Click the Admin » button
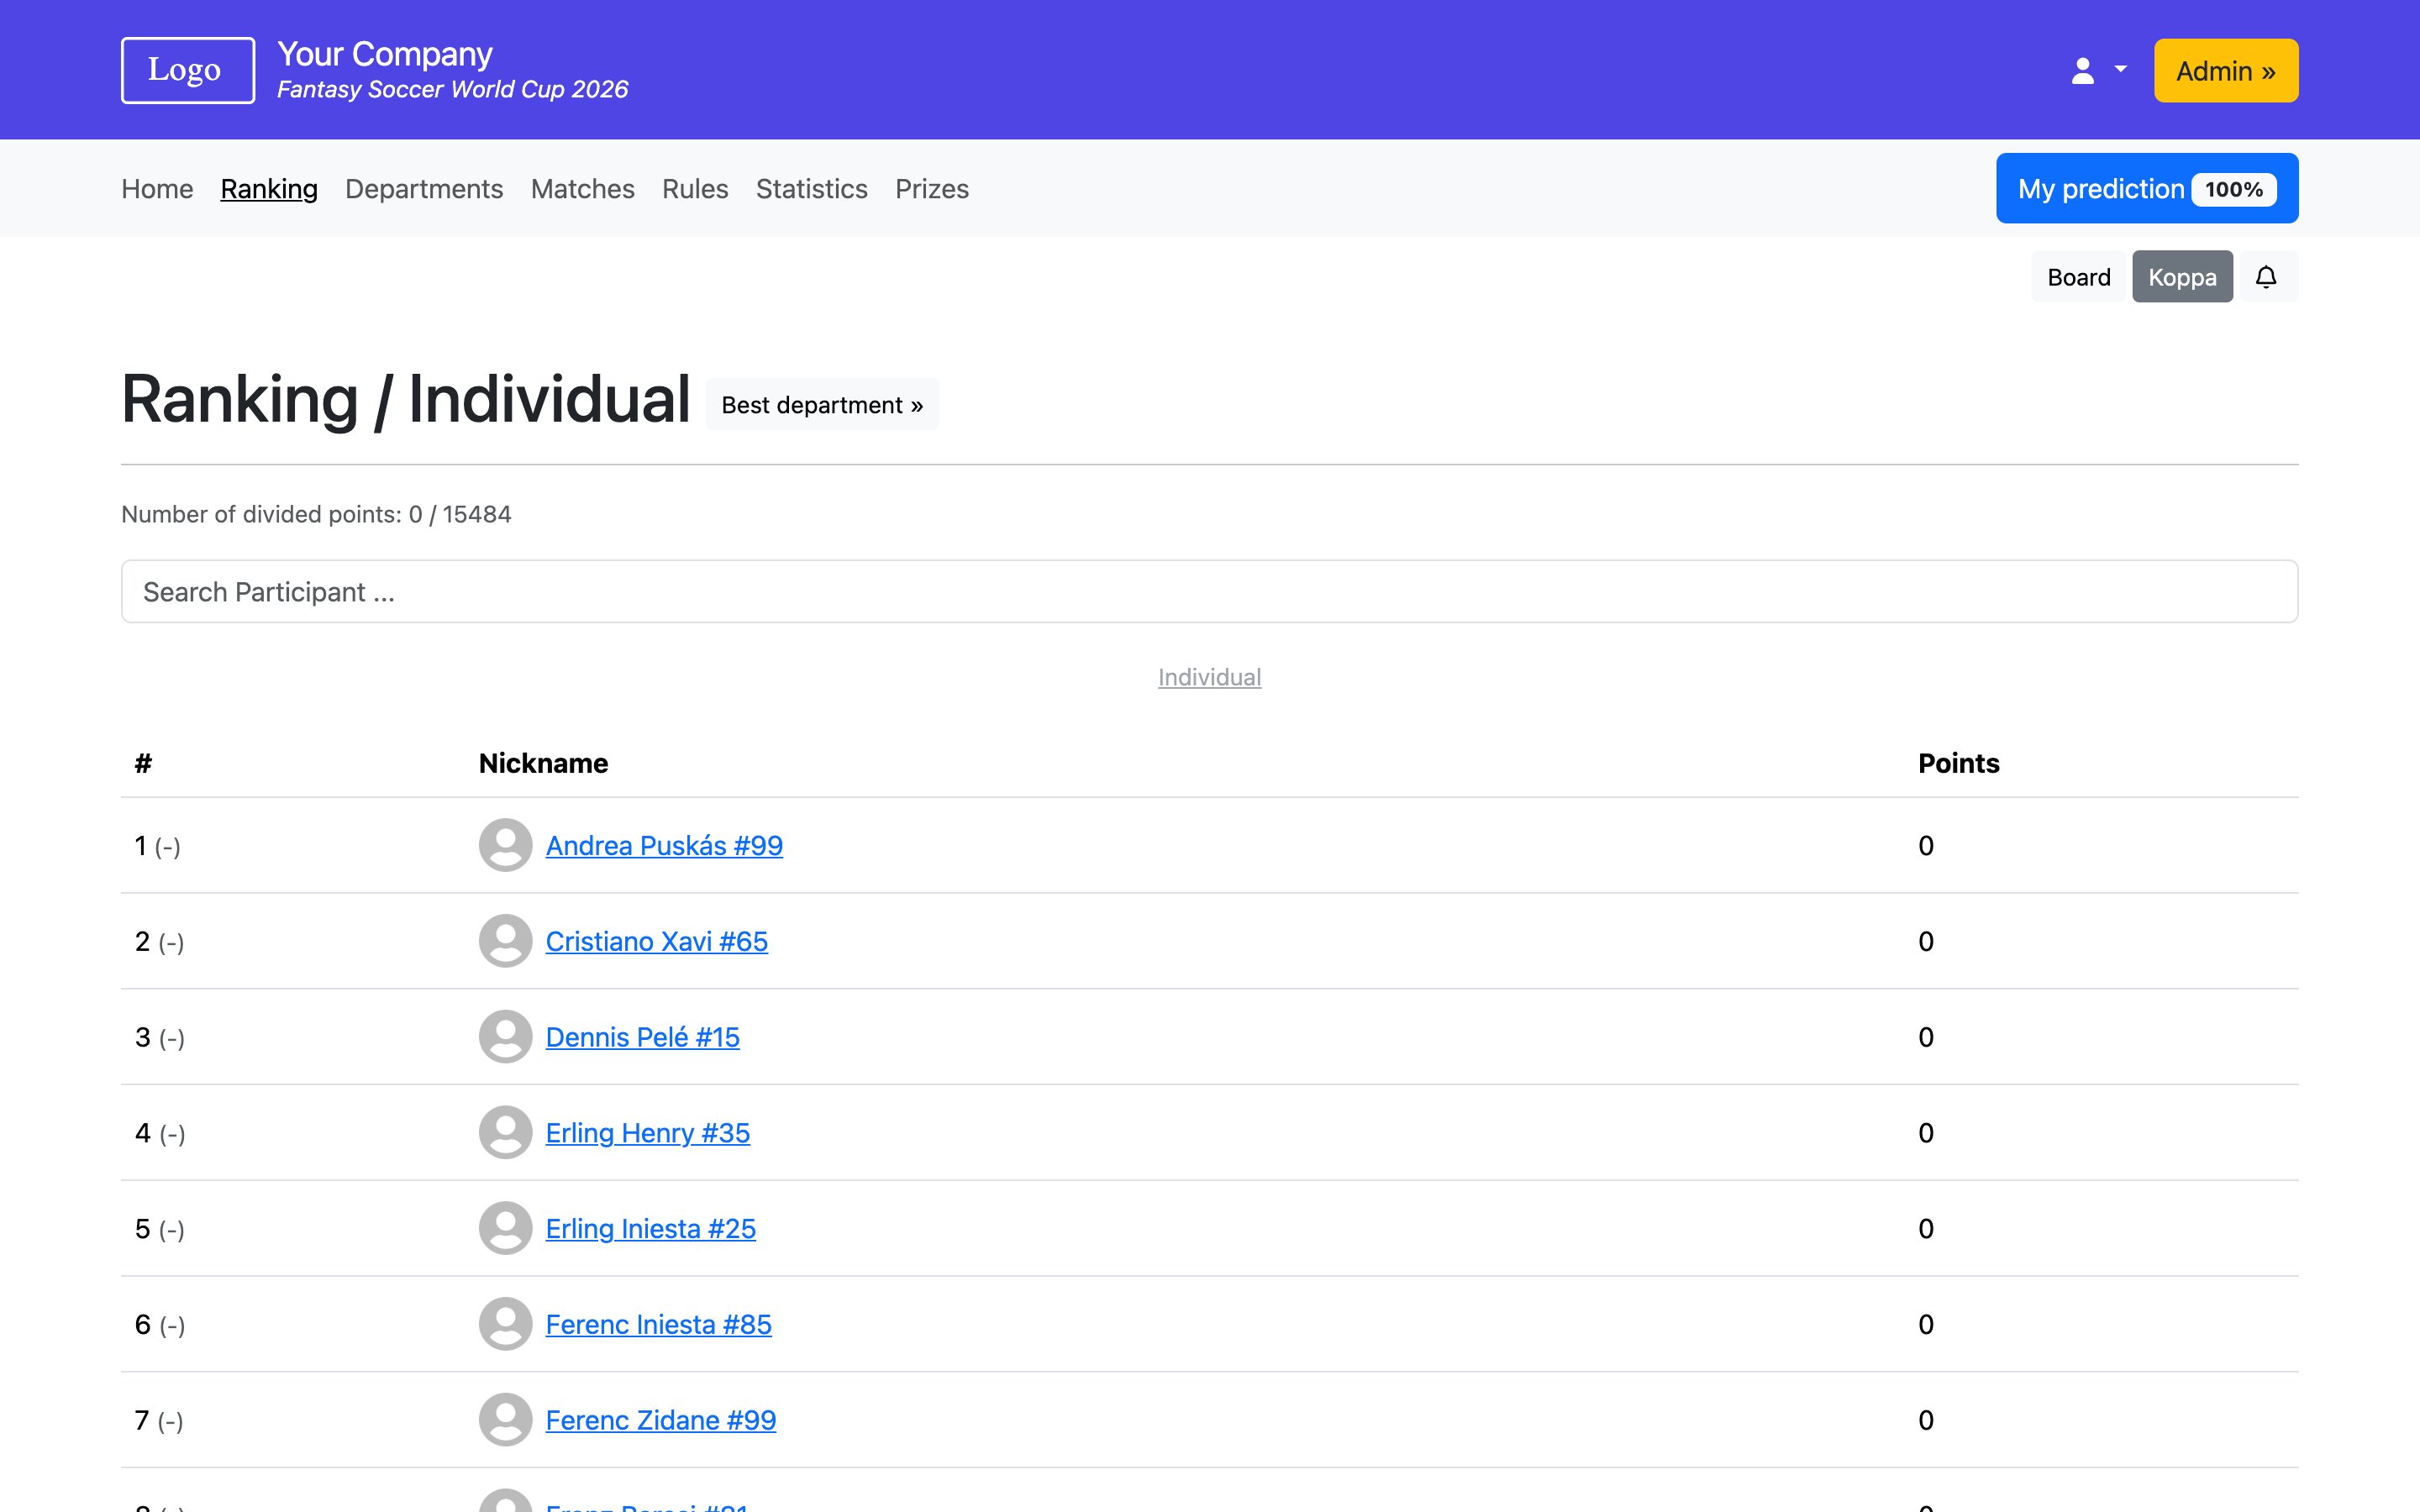This screenshot has width=2420, height=1512. point(2225,71)
